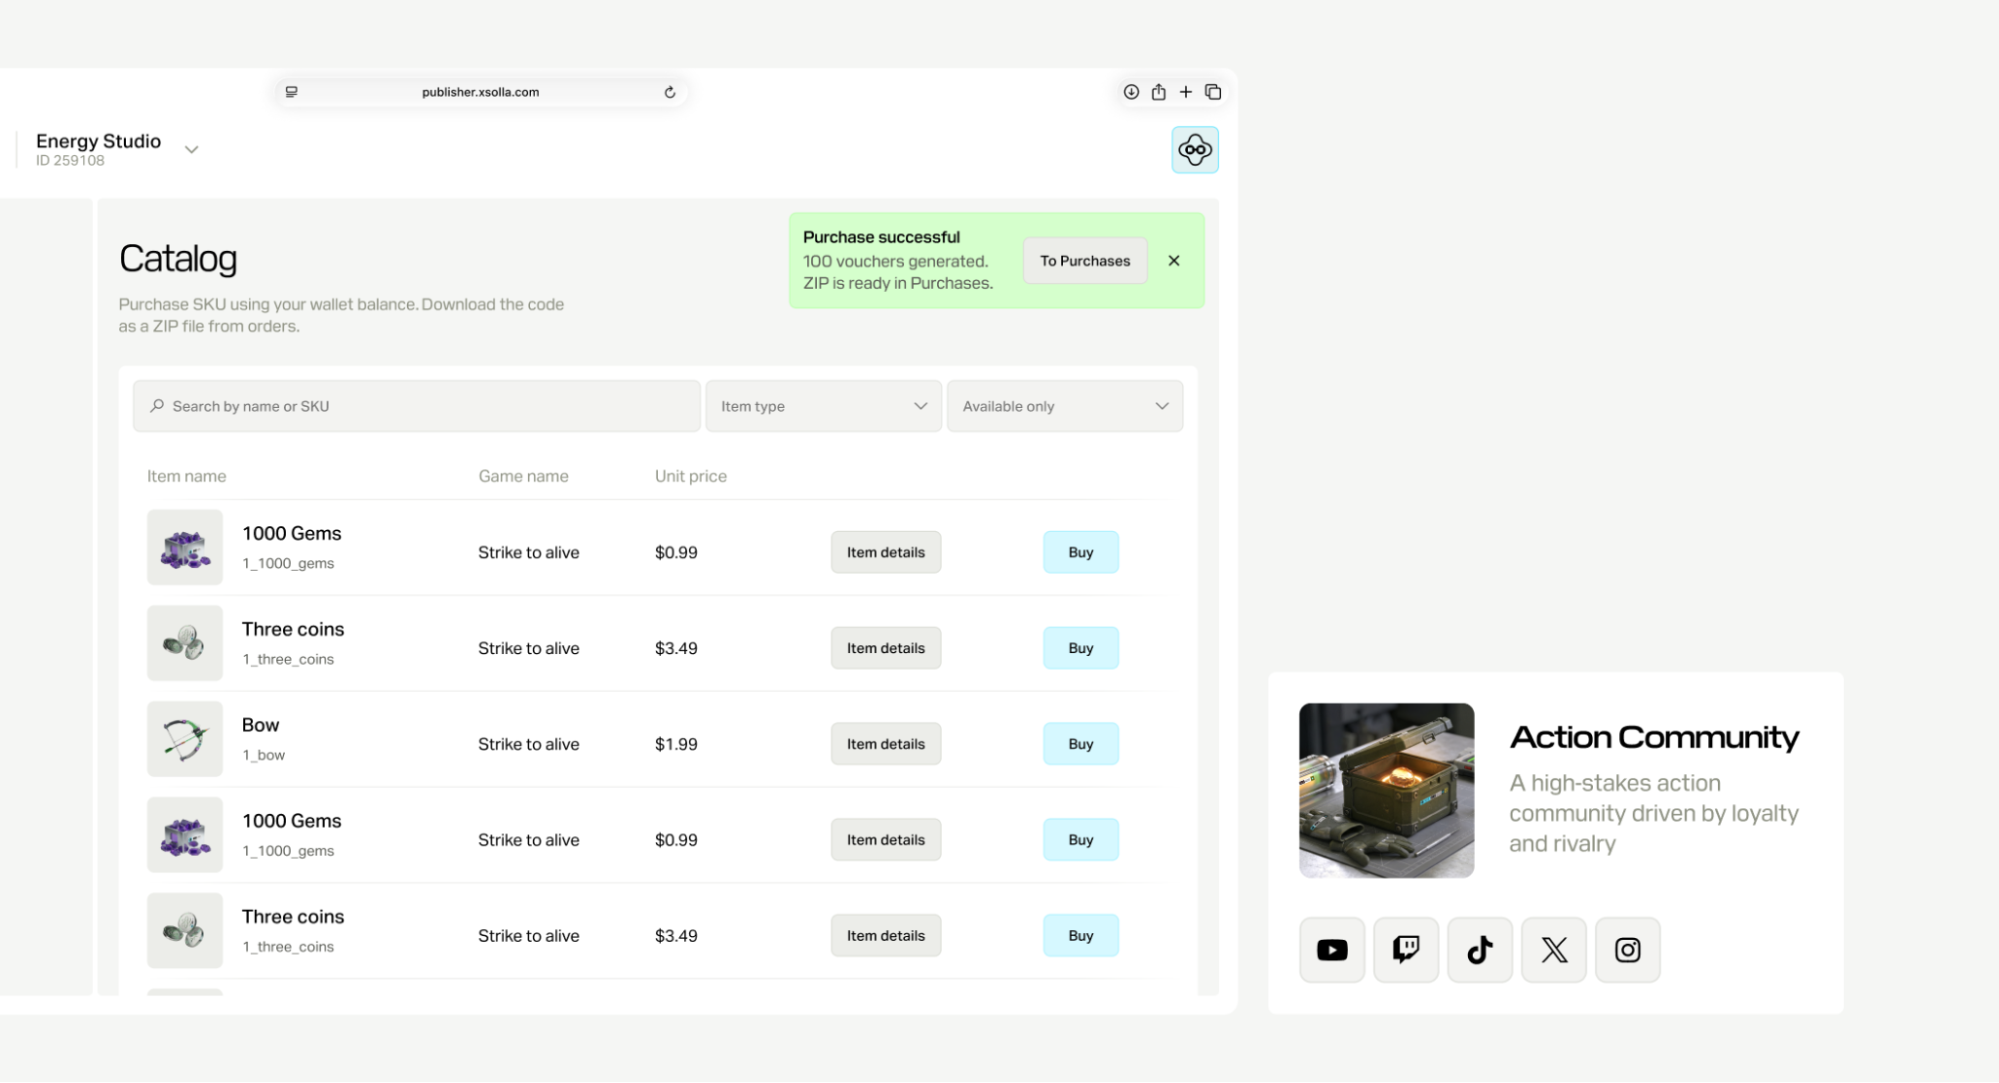Buy the second Three coins item
This screenshot has width=1999, height=1083.
pyautogui.click(x=1081, y=936)
